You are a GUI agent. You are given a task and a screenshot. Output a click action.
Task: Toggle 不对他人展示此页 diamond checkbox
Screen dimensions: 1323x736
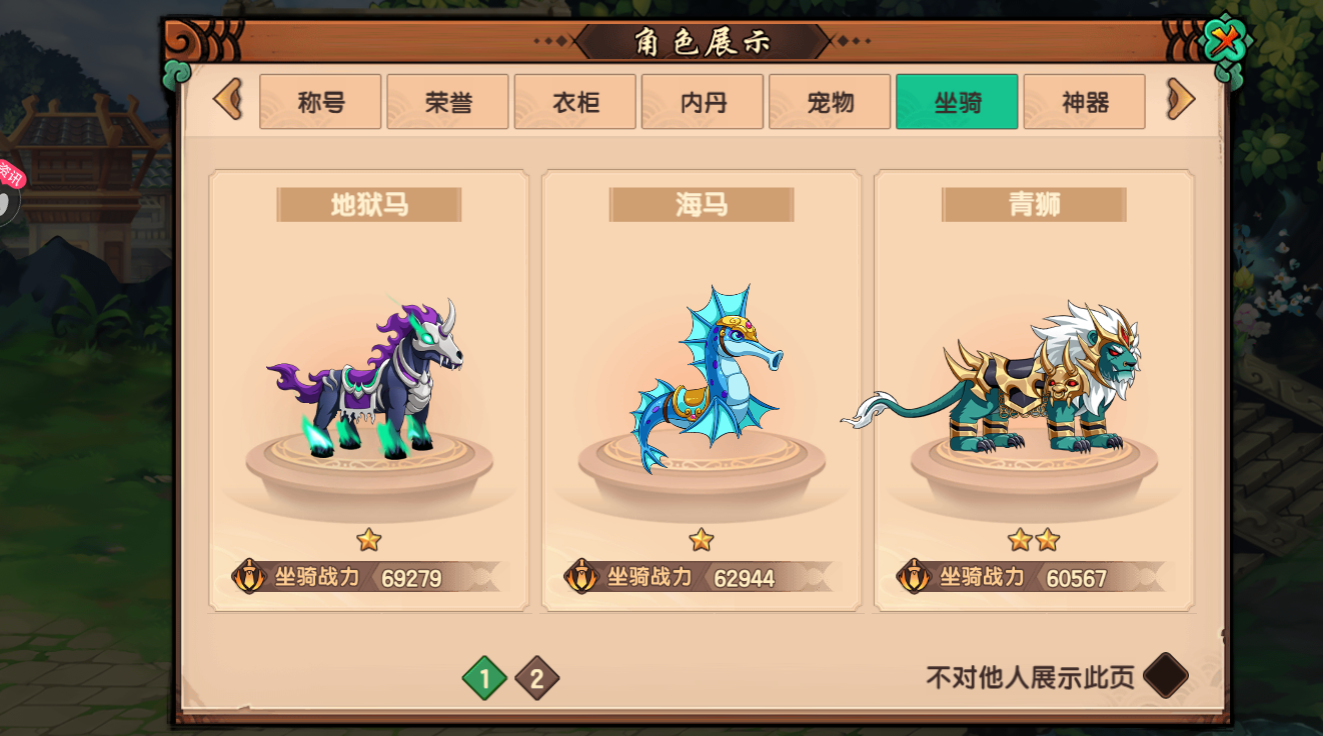click(1165, 676)
